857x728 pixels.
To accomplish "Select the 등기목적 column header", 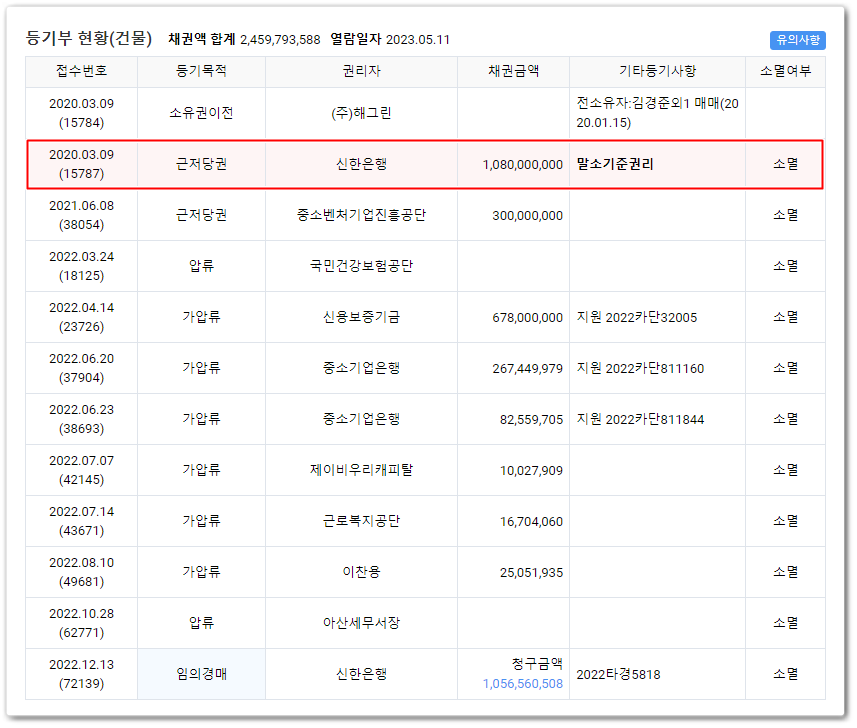I will point(201,71).
